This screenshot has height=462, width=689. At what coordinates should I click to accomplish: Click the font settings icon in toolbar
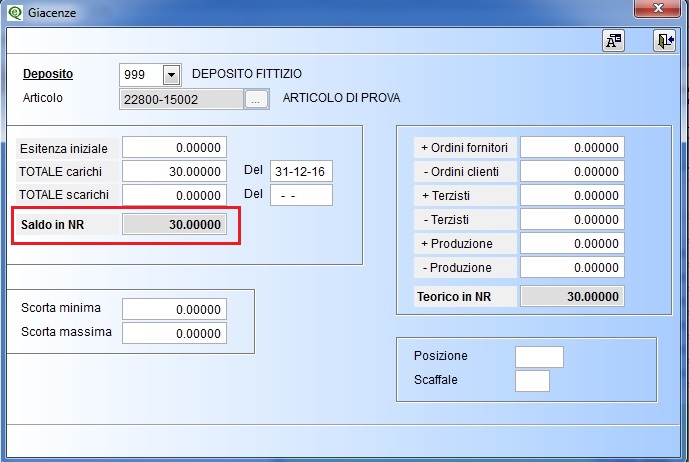click(613, 40)
